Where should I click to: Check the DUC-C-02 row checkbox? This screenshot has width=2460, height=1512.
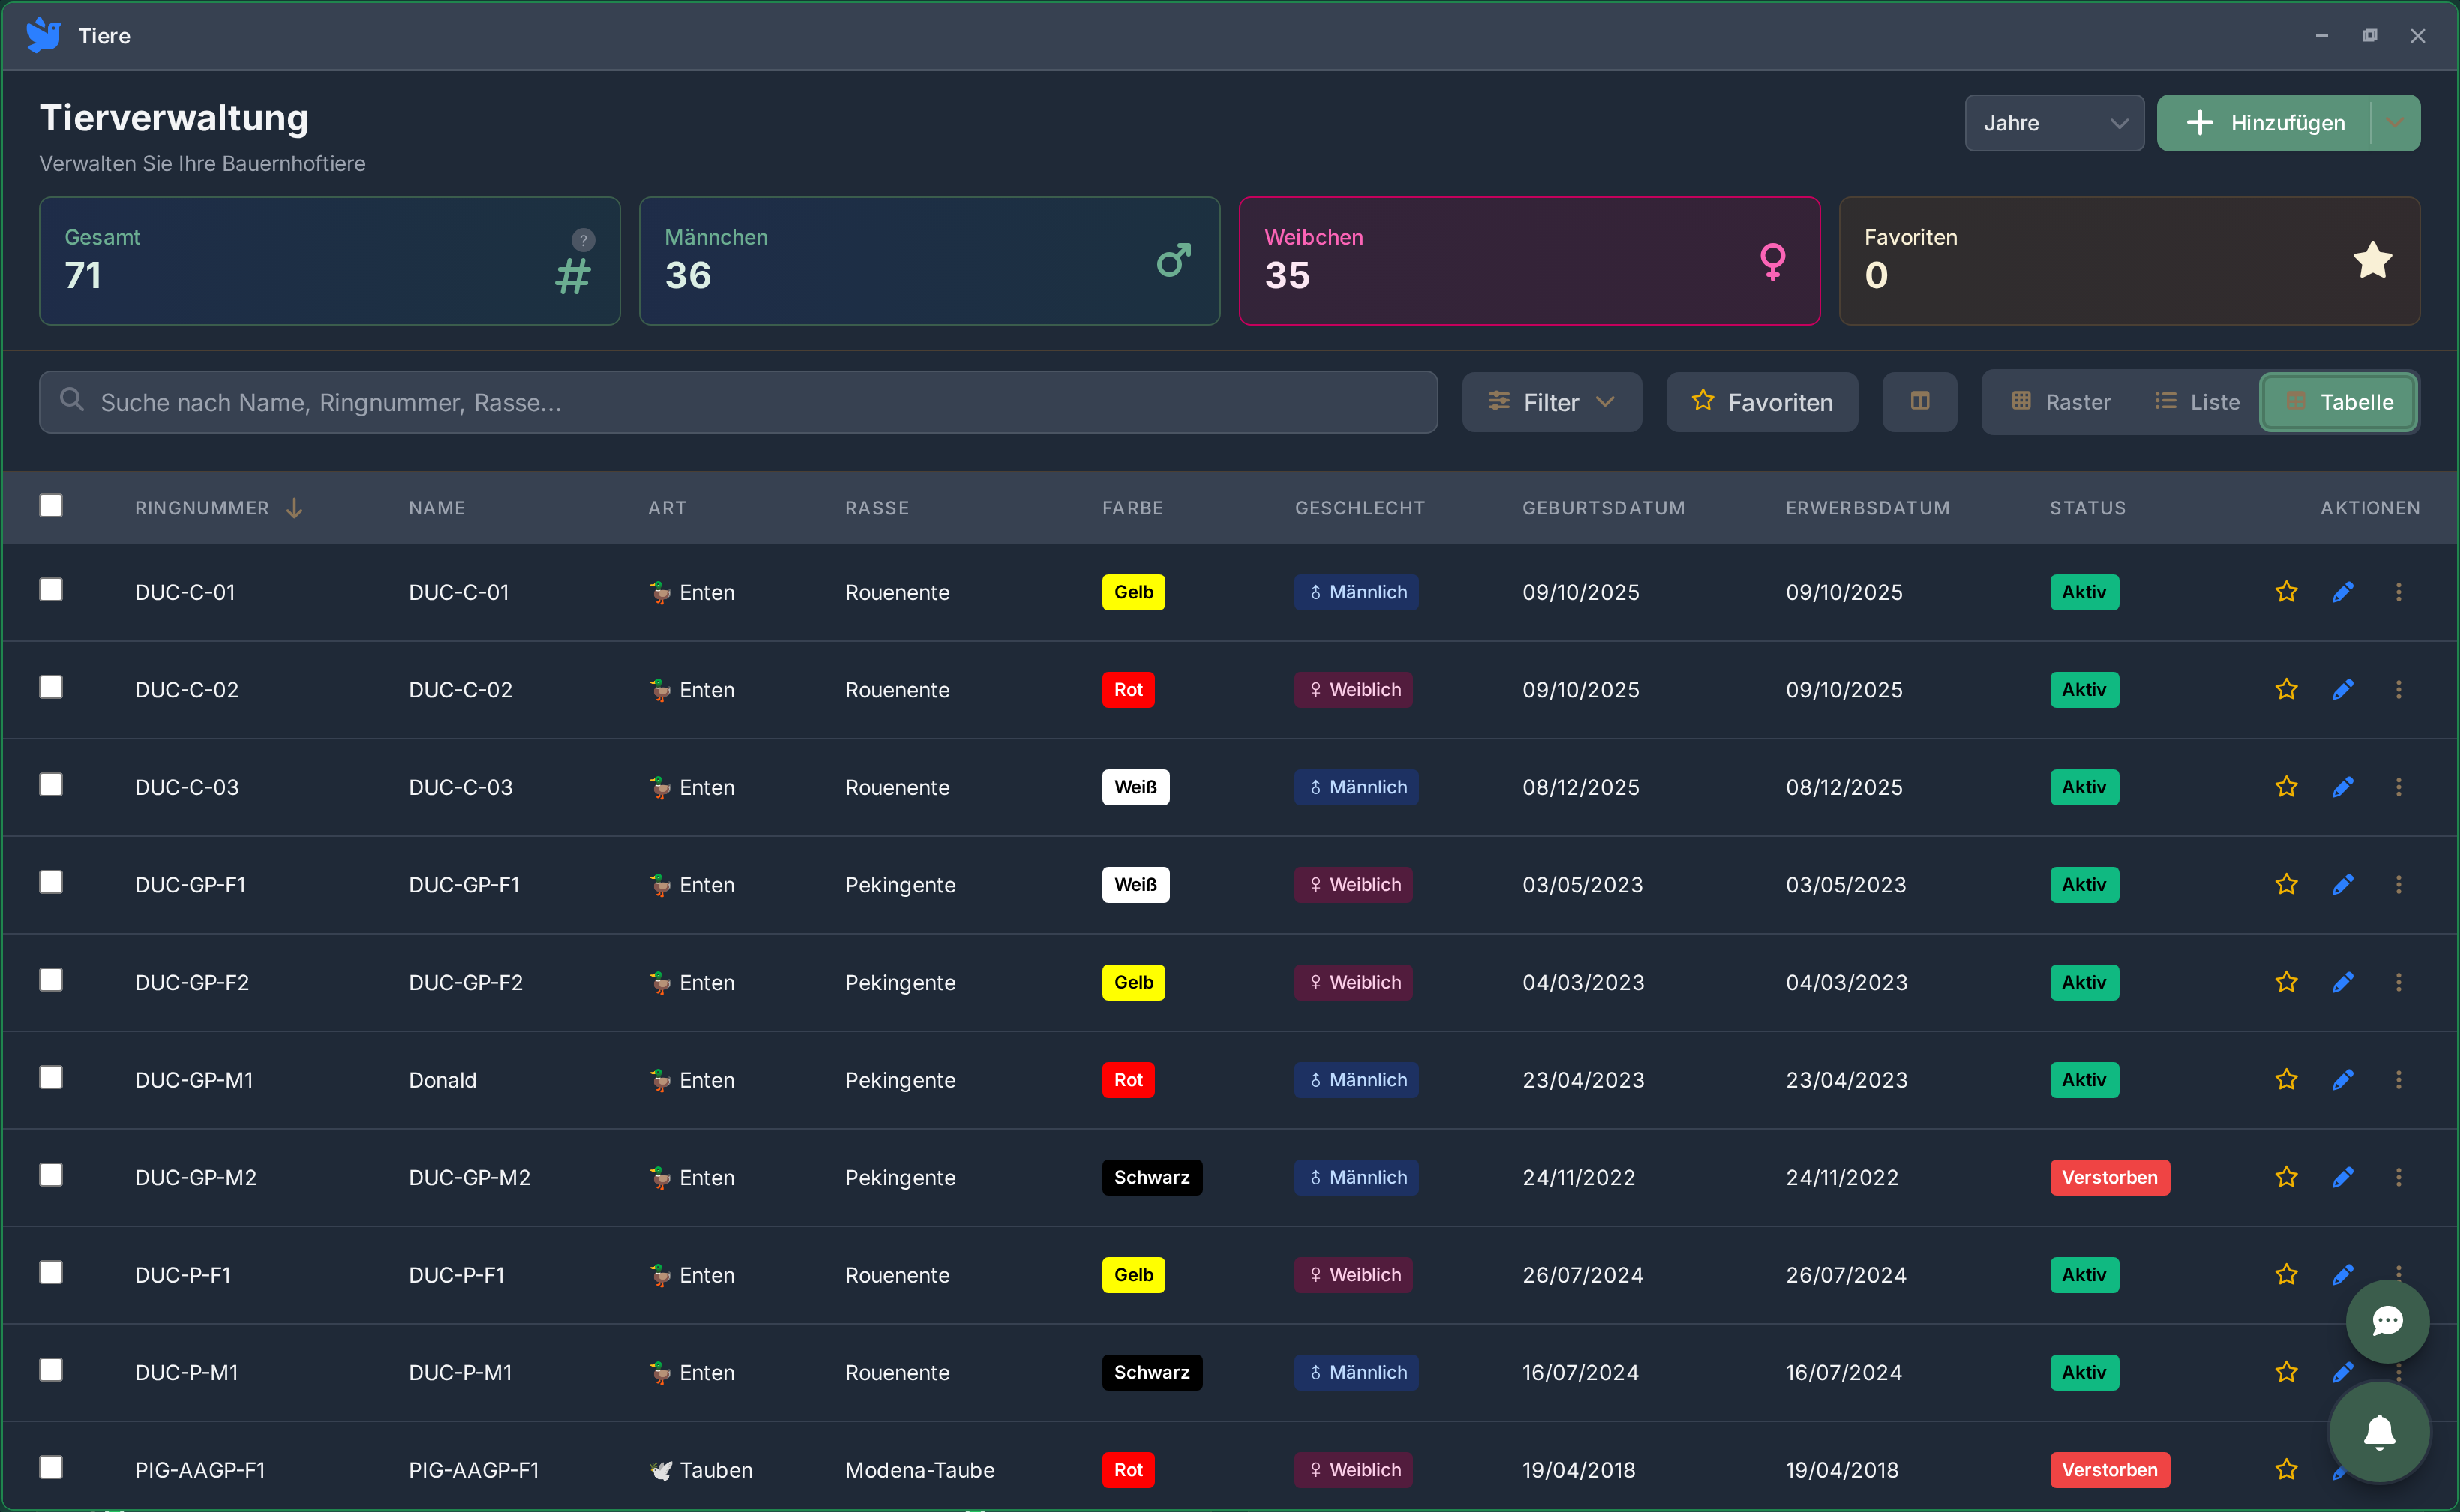[x=51, y=688]
